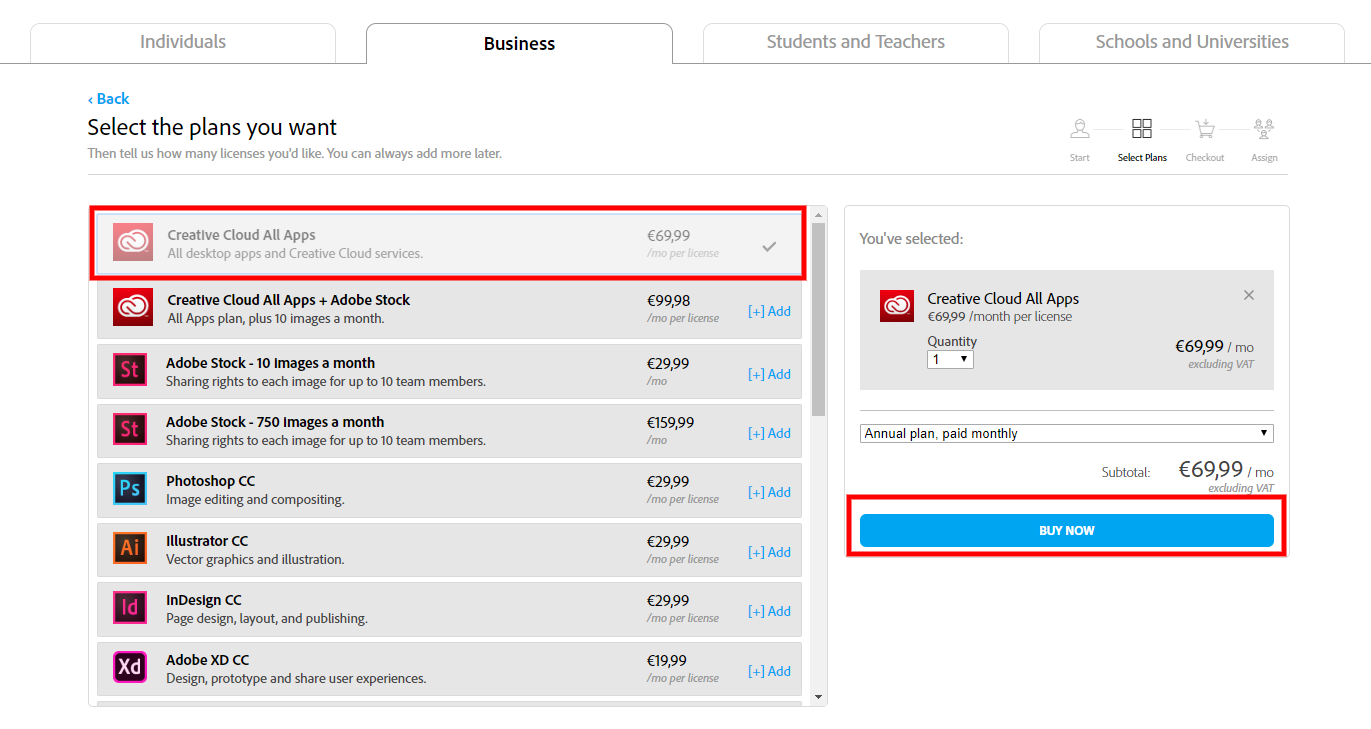Click the Photoshop CC app icon
Screen dimensions: 1371x729
pyautogui.click(x=130, y=489)
